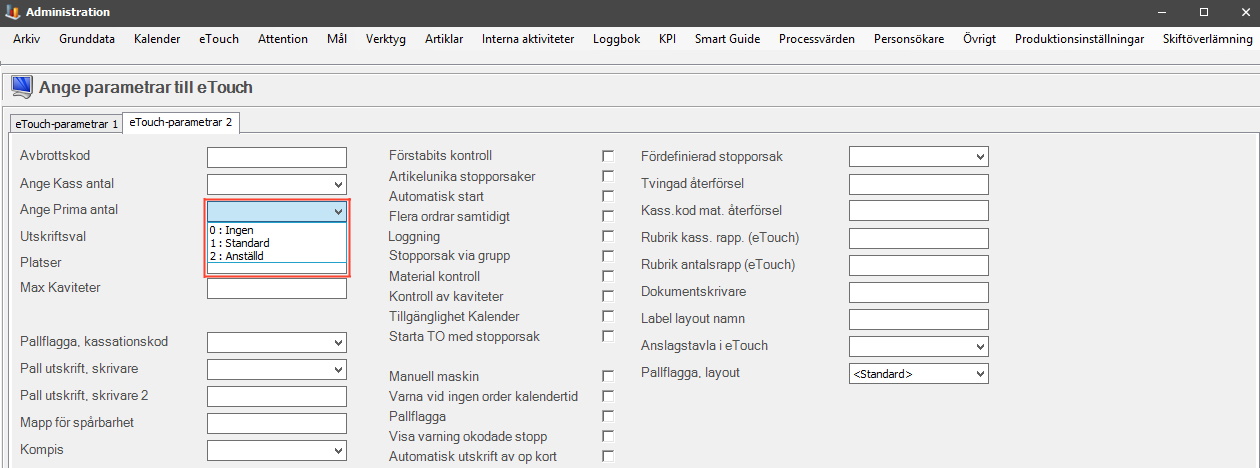Switch to eTouch-parametrar 1 tab
This screenshot has height=468, width=1260.
[x=66, y=124]
